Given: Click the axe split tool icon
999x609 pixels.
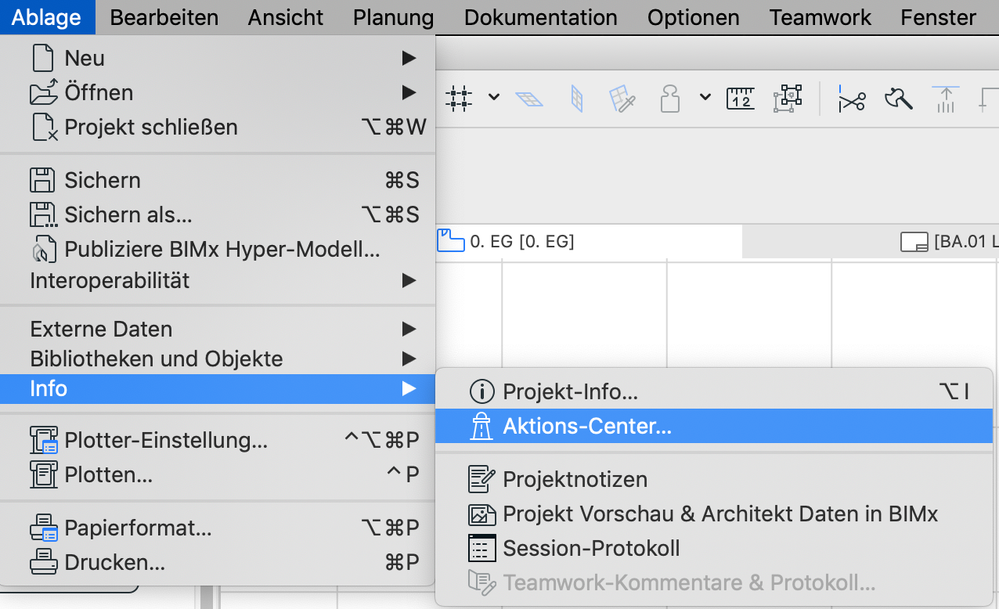Looking at the screenshot, I should (898, 98).
